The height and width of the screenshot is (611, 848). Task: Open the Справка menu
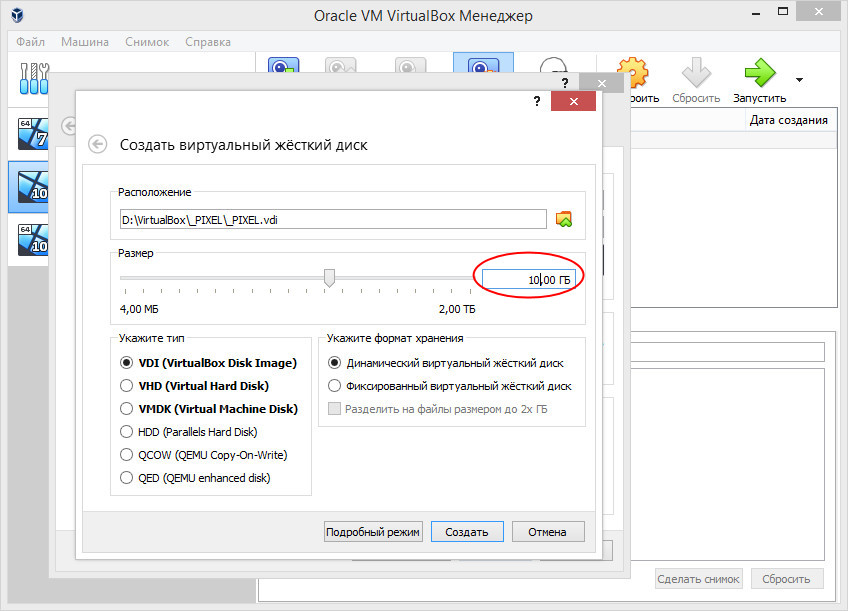[x=208, y=42]
